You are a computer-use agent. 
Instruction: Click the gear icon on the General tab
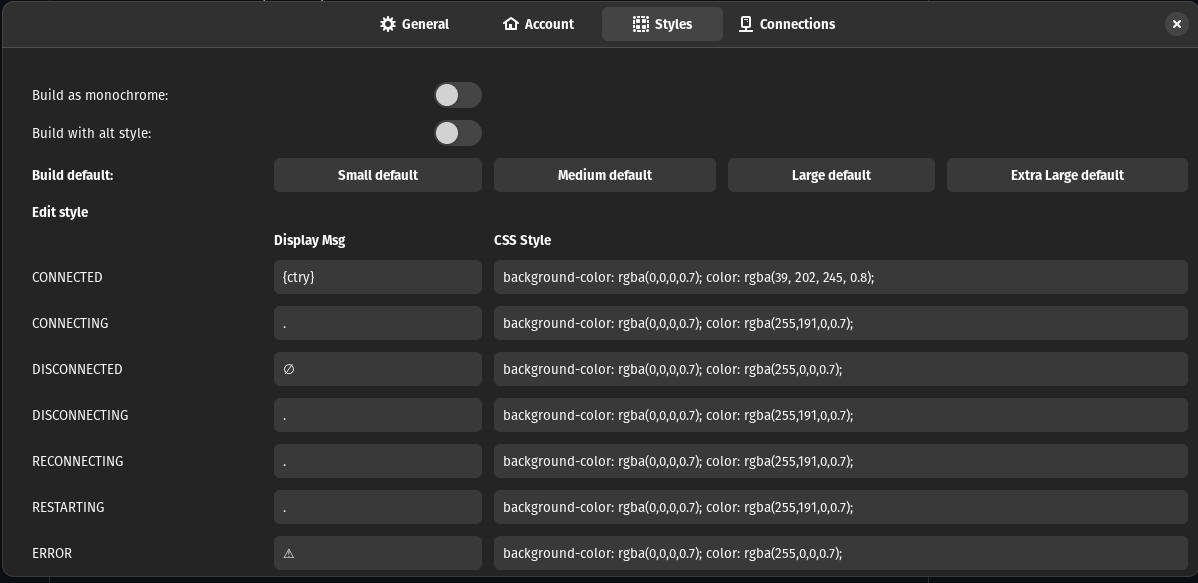(x=388, y=24)
